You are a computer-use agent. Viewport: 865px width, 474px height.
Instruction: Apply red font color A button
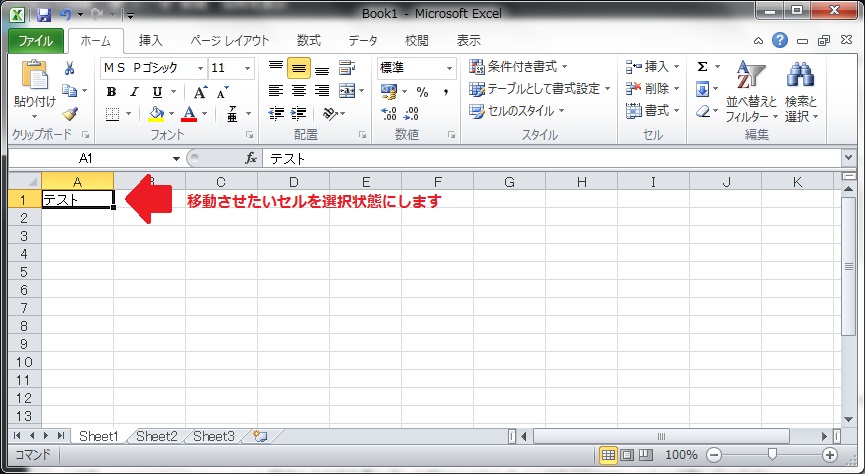[189, 114]
